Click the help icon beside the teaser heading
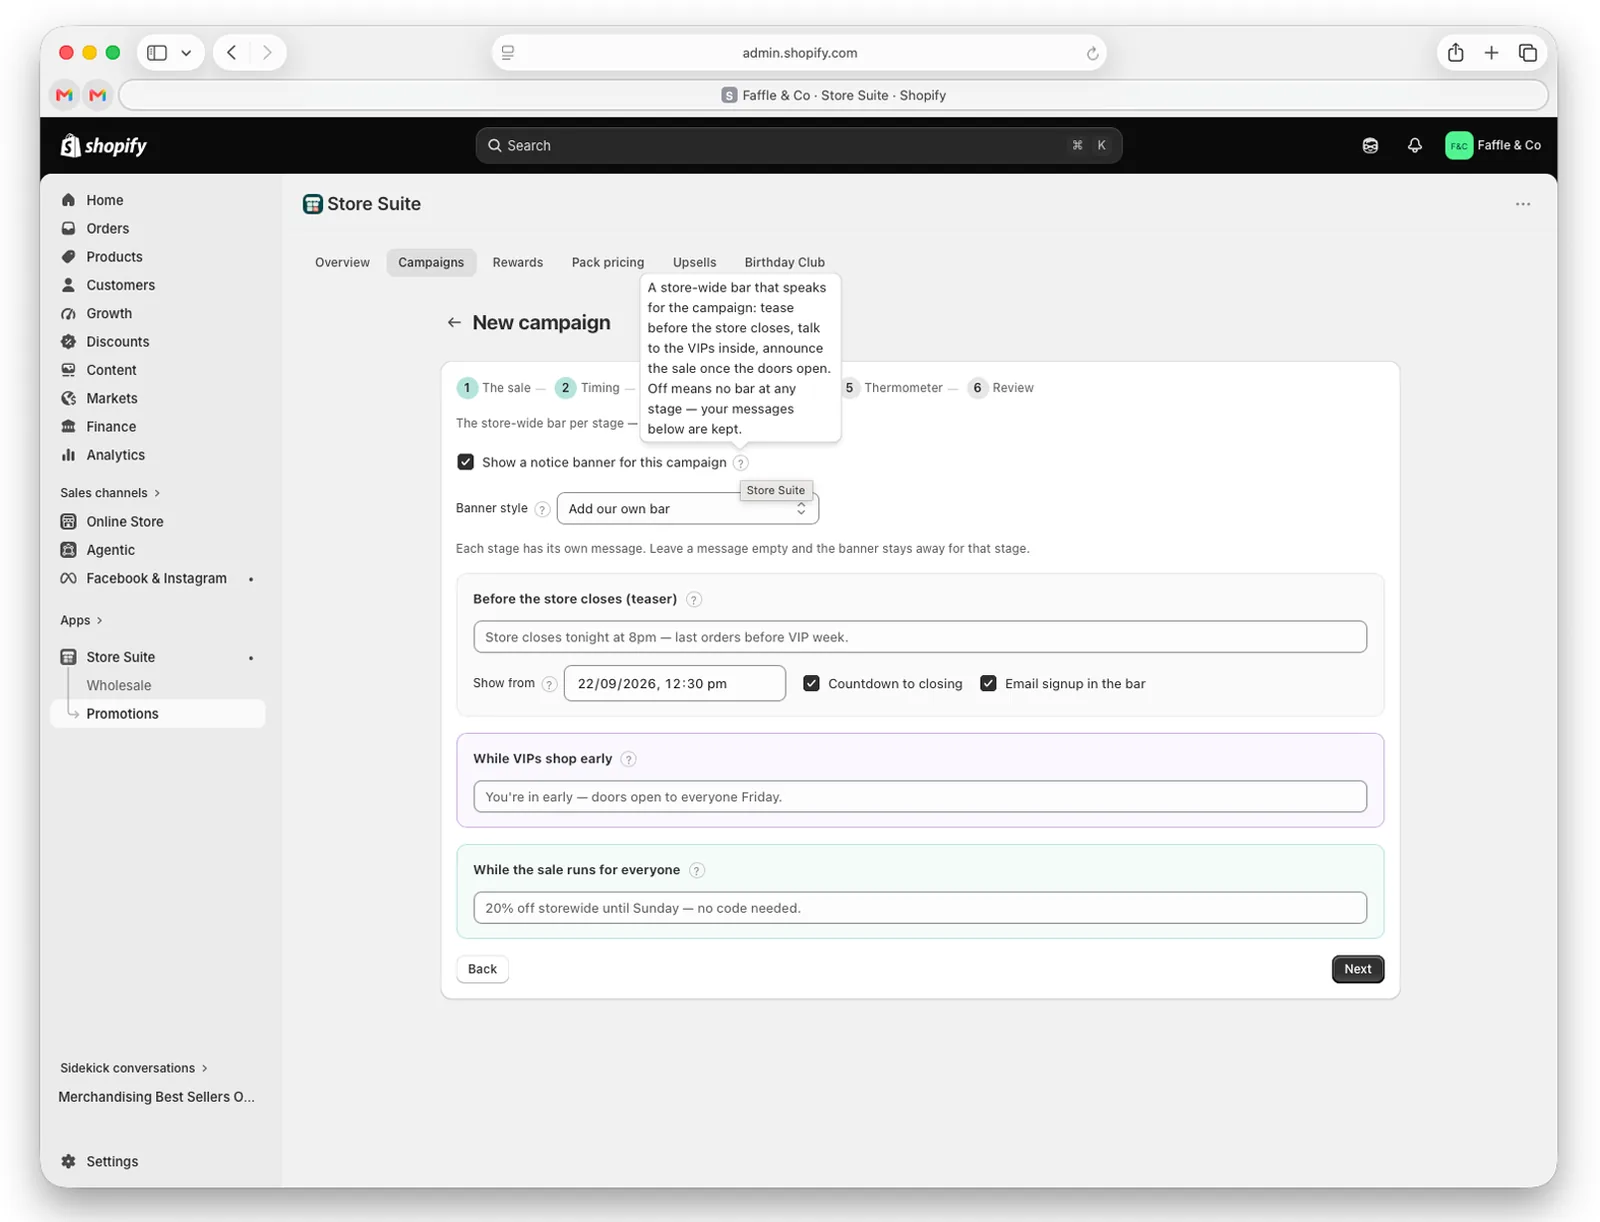 [694, 600]
